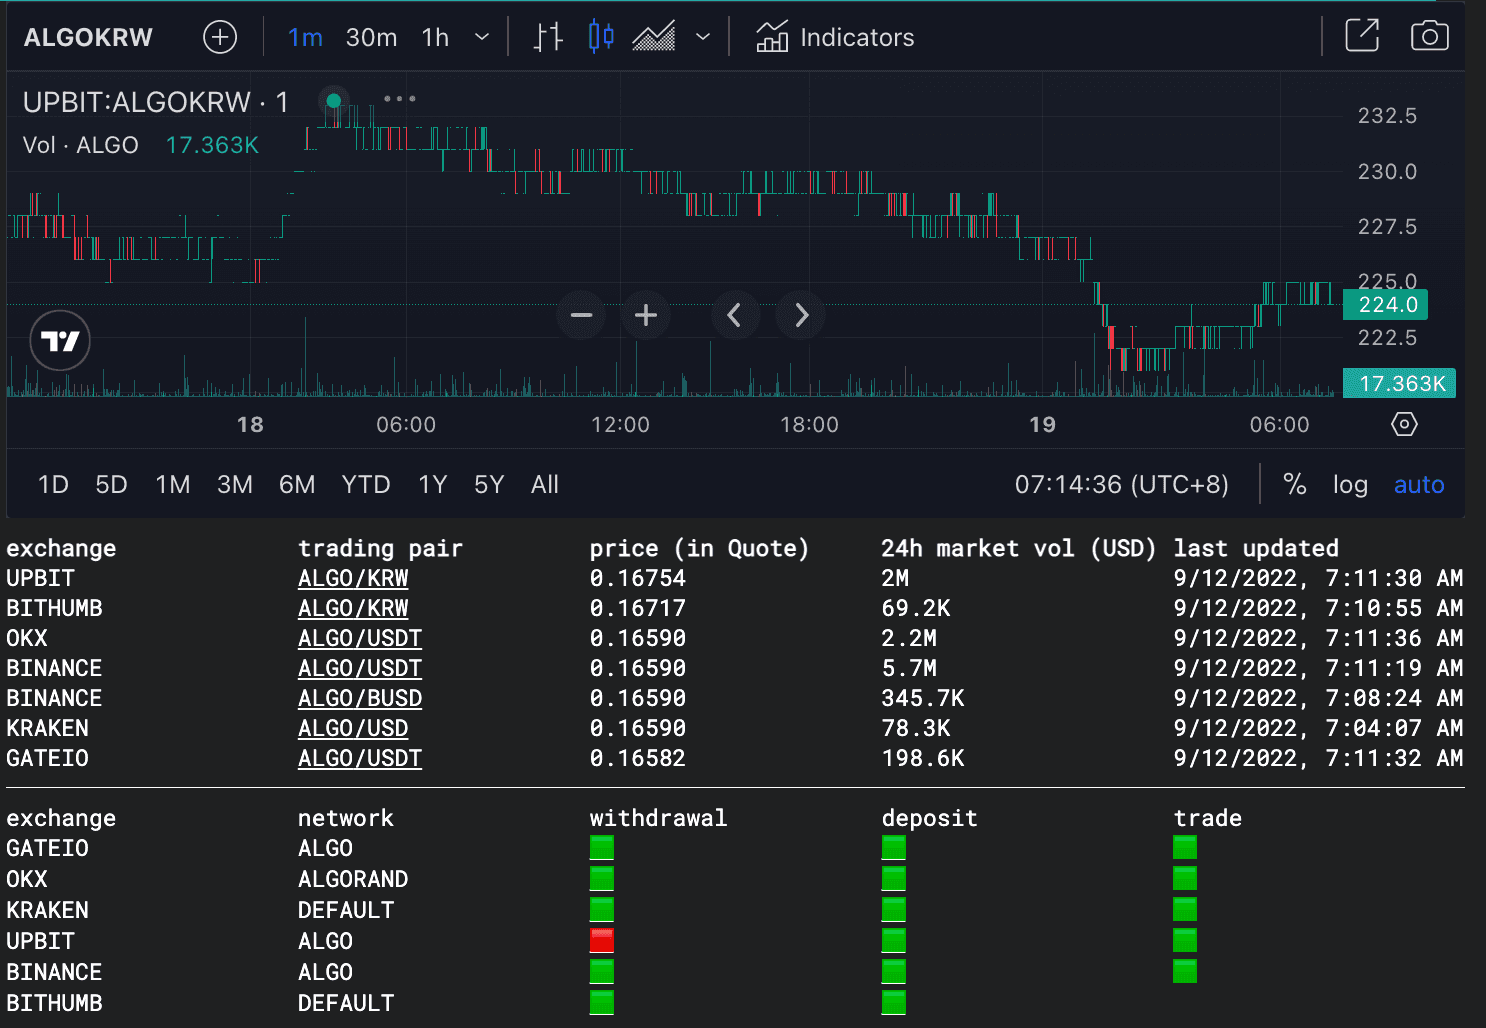The image size is (1486, 1028).
Task: Click the green GATEIO withdrawal status square
Action: coord(602,847)
